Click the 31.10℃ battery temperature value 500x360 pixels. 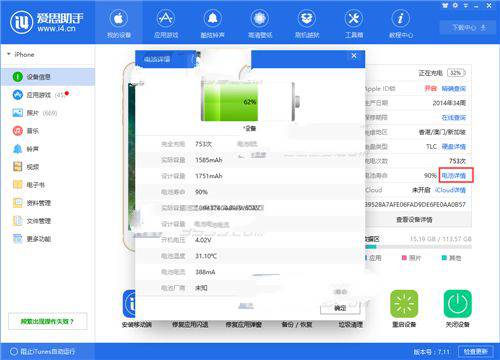tap(206, 256)
